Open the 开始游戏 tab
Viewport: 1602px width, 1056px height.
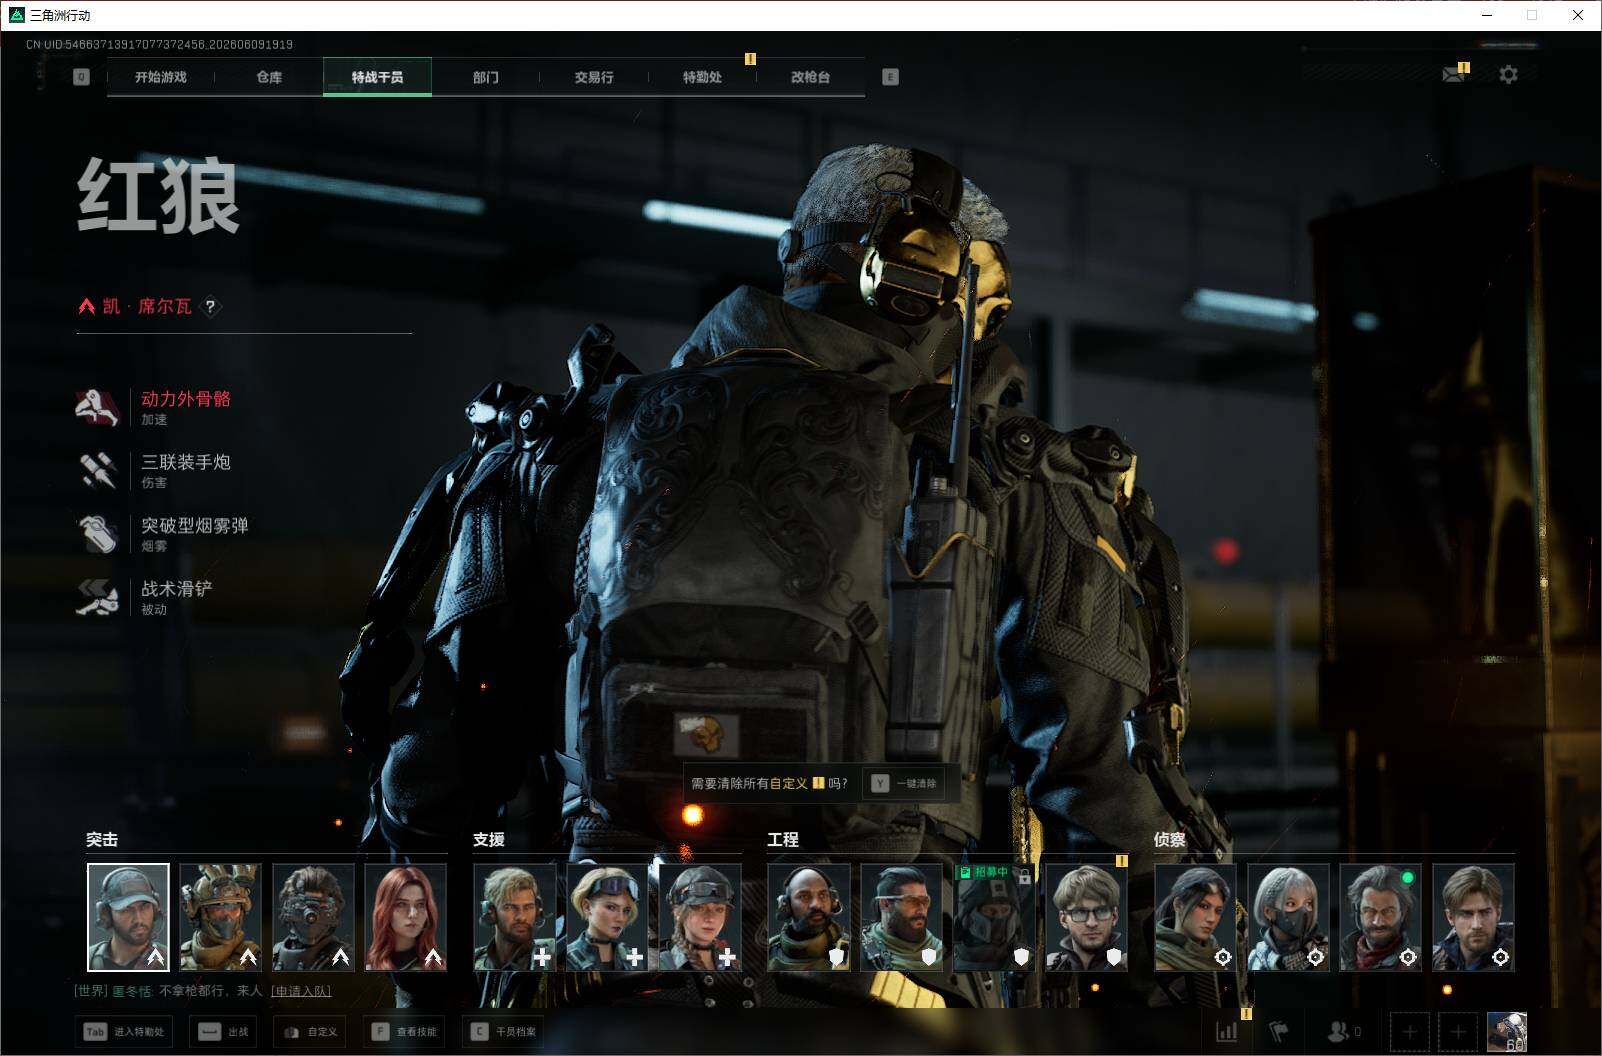click(x=161, y=77)
